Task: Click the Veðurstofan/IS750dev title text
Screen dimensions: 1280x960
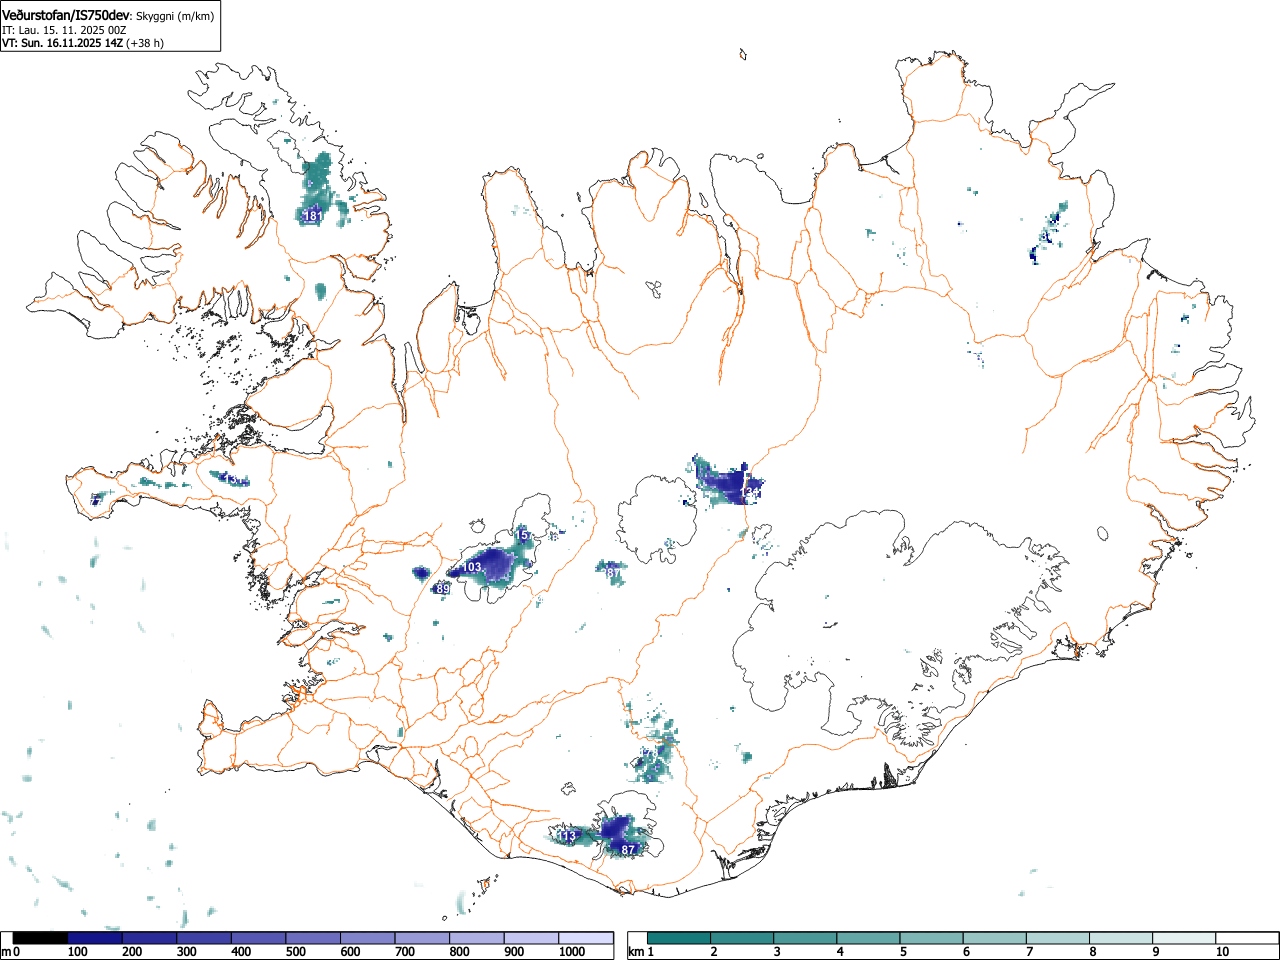Action: (x=66, y=15)
